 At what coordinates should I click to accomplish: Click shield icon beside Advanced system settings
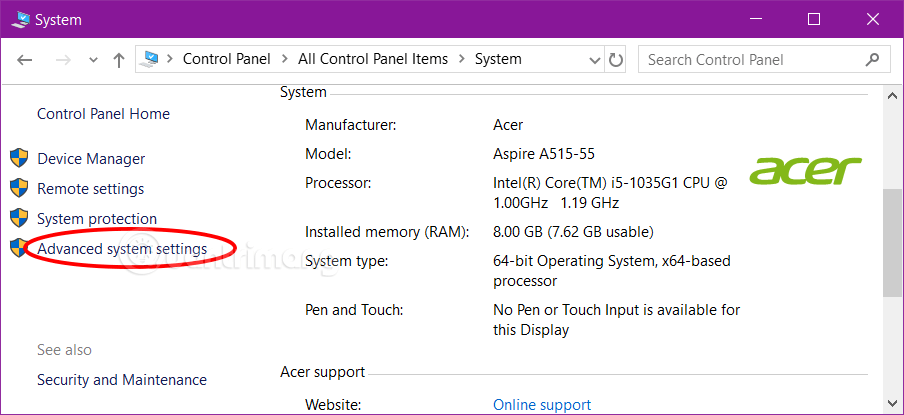pyautogui.click(x=20, y=248)
